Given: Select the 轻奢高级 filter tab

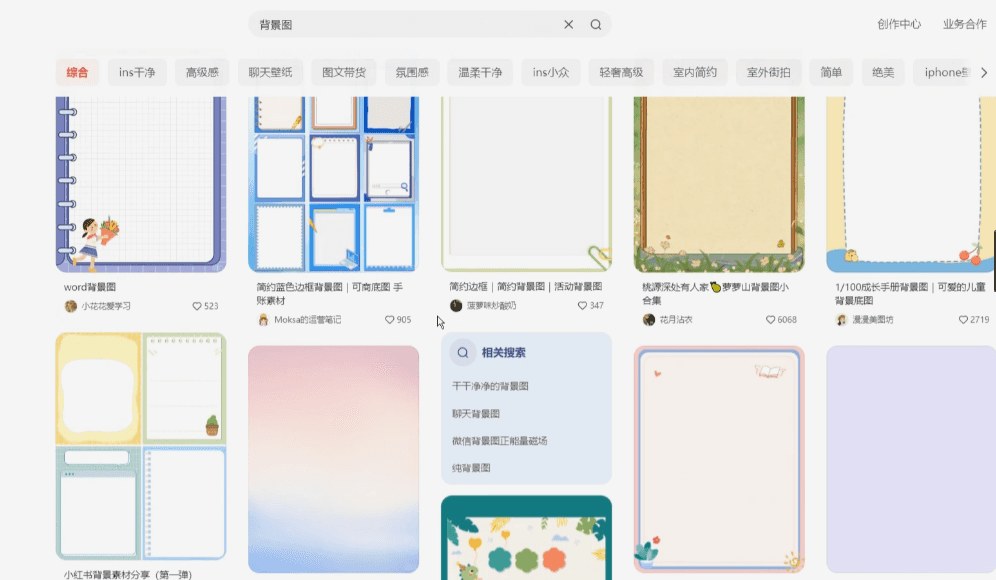Looking at the screenshot, I should [x=621, y=72].
